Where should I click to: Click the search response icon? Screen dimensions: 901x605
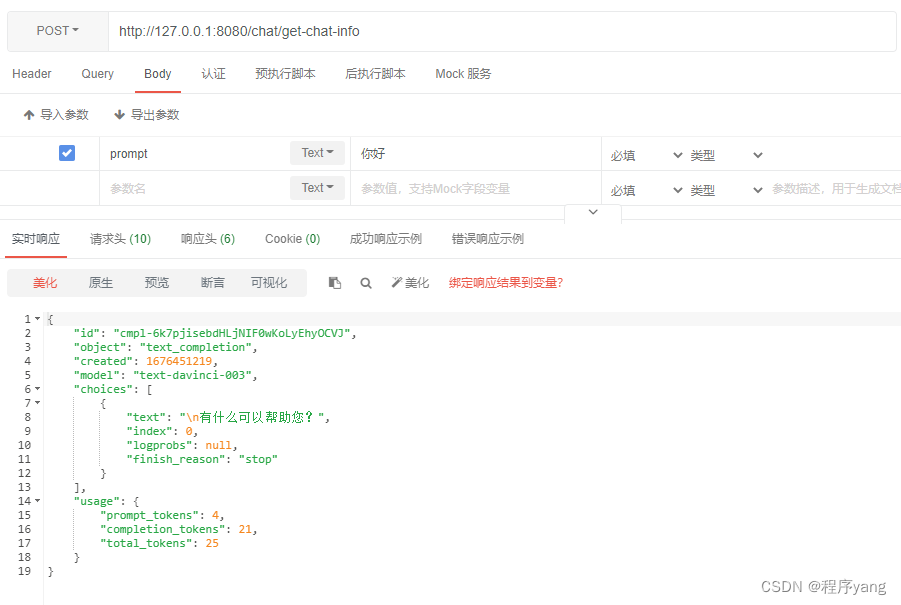[365, 283]
